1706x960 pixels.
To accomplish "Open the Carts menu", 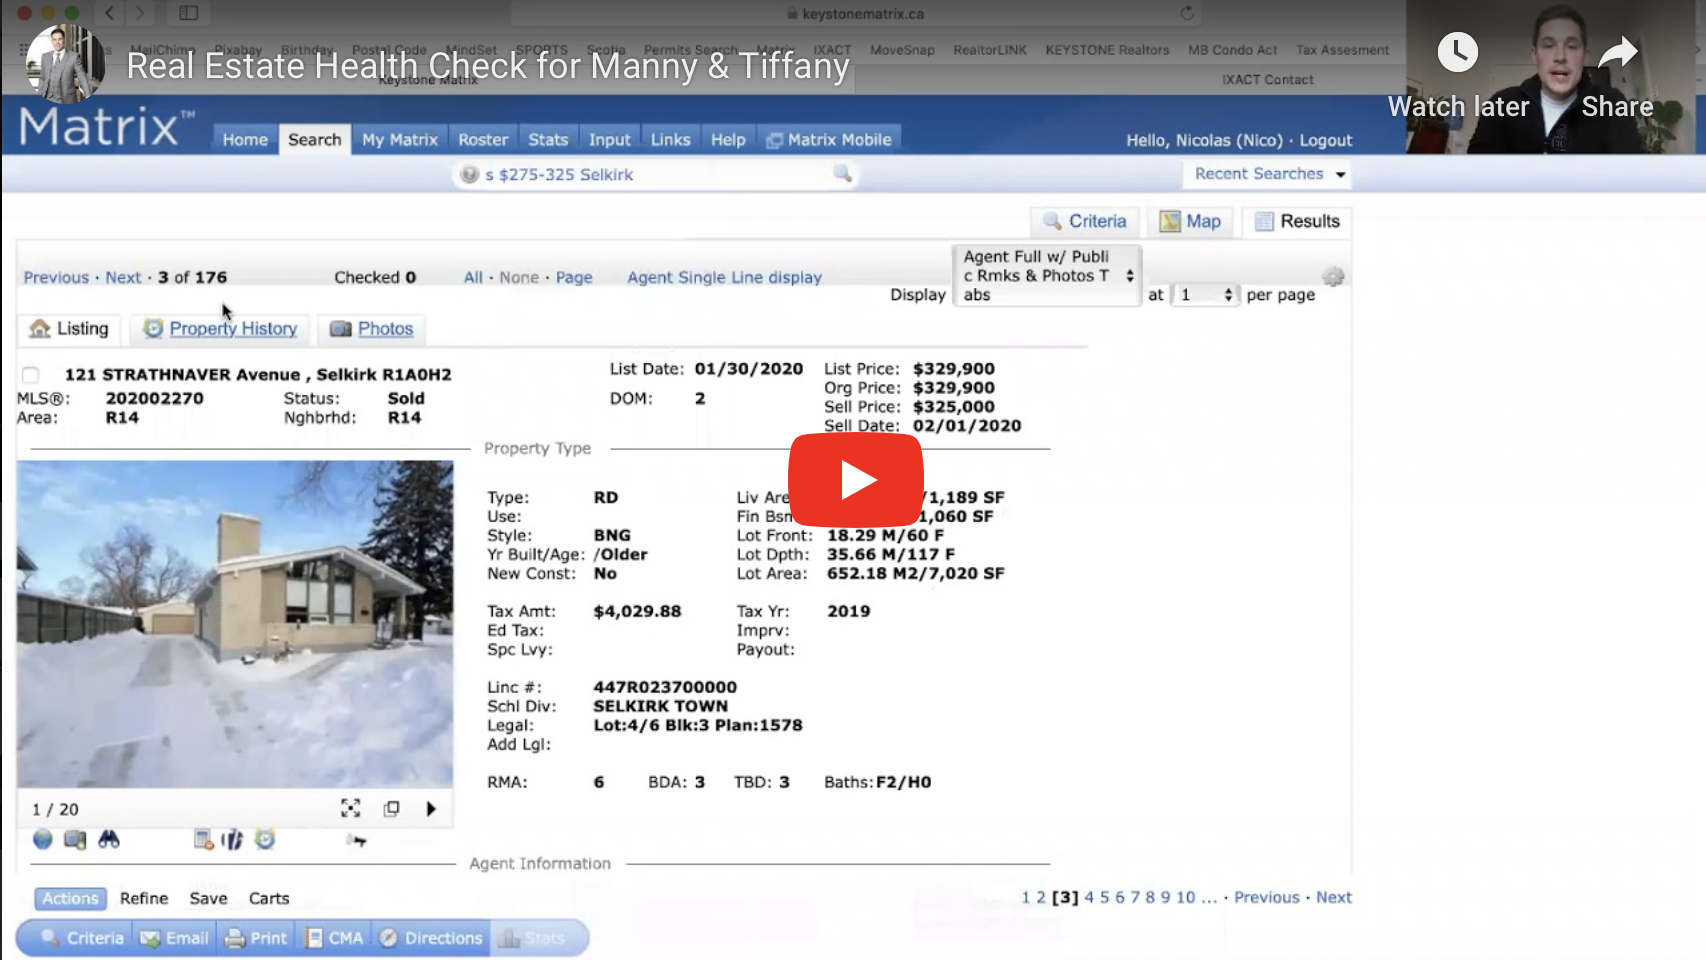I will pos(269,898).
